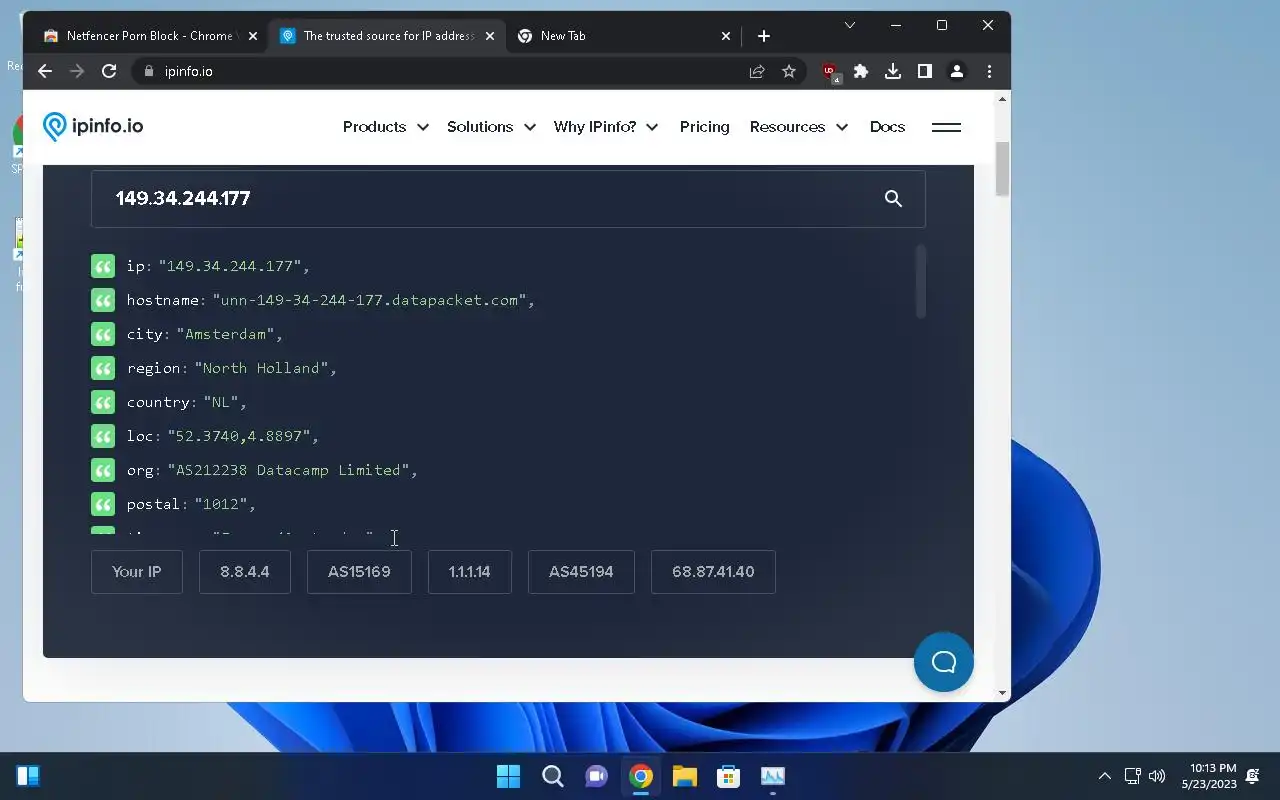Click the AS45194 example button
1280x800 pixels.
coord(581,572)
